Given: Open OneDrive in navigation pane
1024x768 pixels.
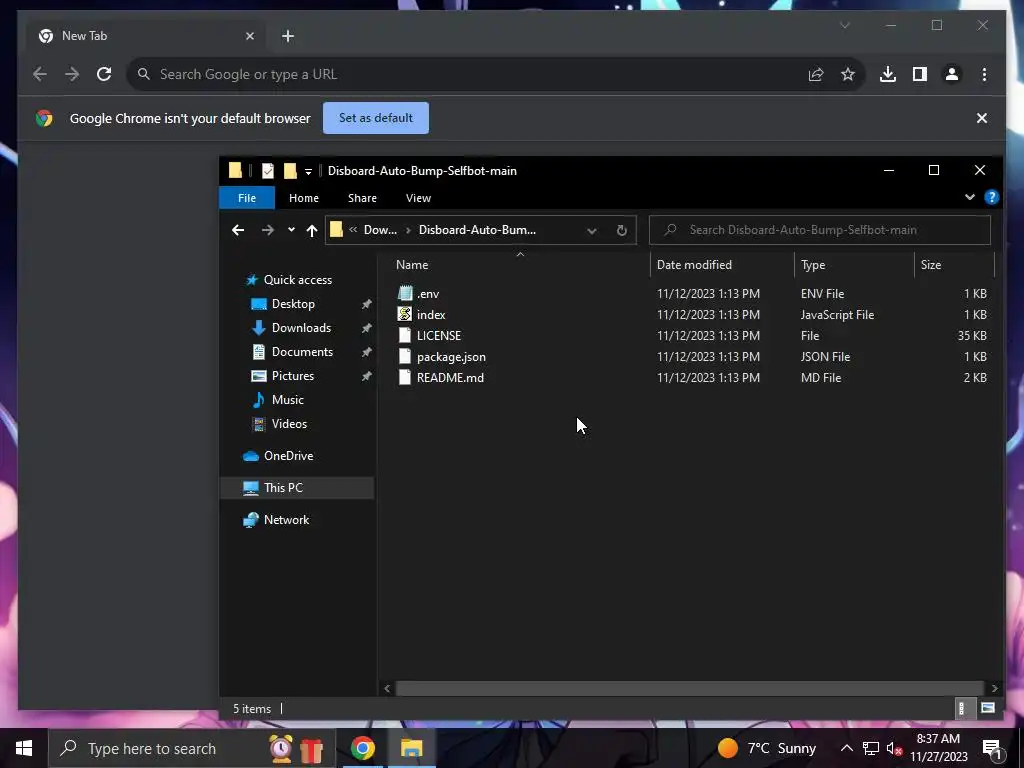Looking at the screenshot, I should (288, 456).
